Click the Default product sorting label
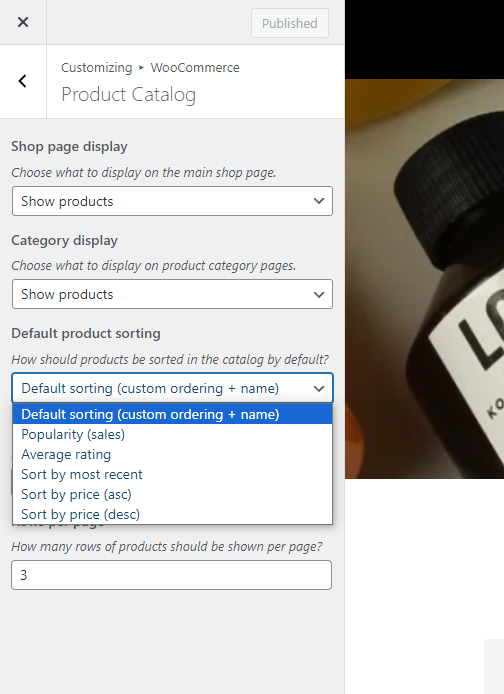This screenshot has width=504, height=694. pos(86,333)
